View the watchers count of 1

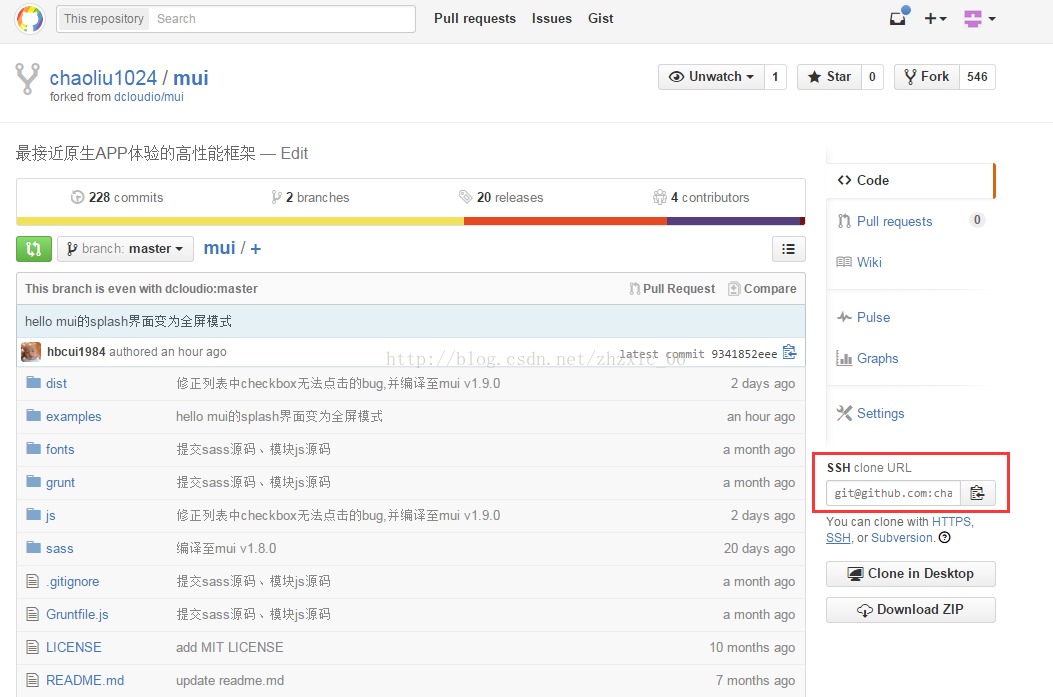click(x=775, y=77)
